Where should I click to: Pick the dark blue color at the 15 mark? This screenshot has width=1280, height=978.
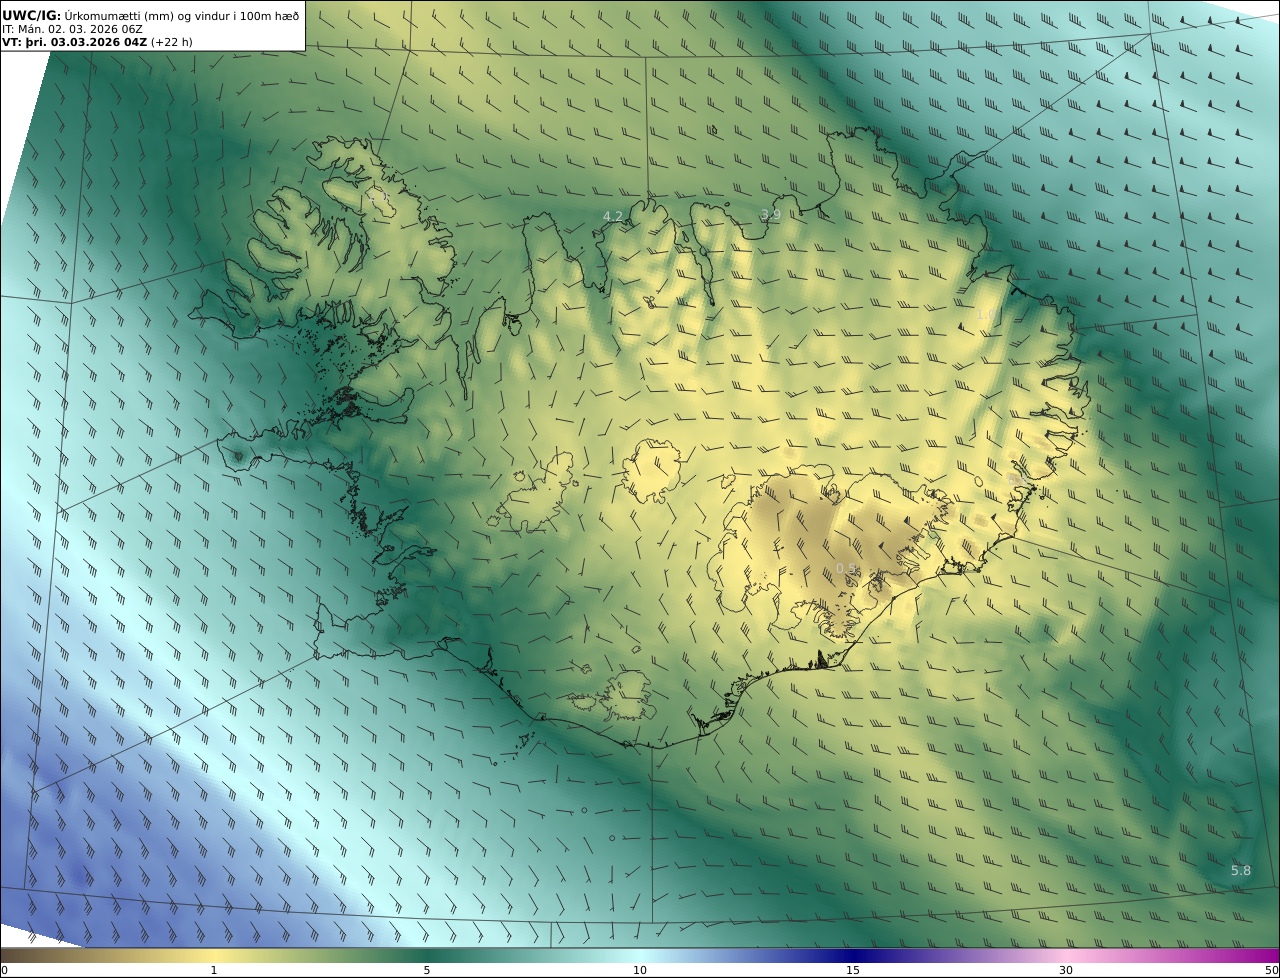[x=853, y=956]
